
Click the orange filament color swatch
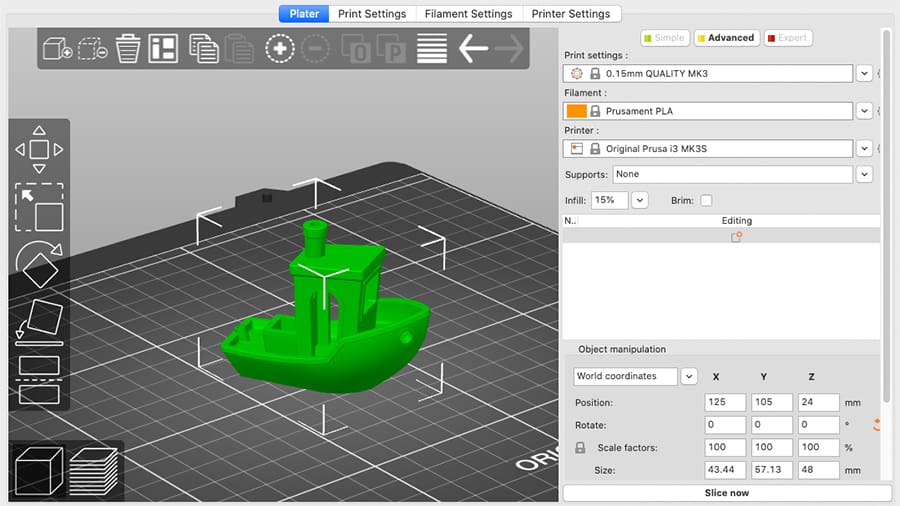click(x=576, y=111)
